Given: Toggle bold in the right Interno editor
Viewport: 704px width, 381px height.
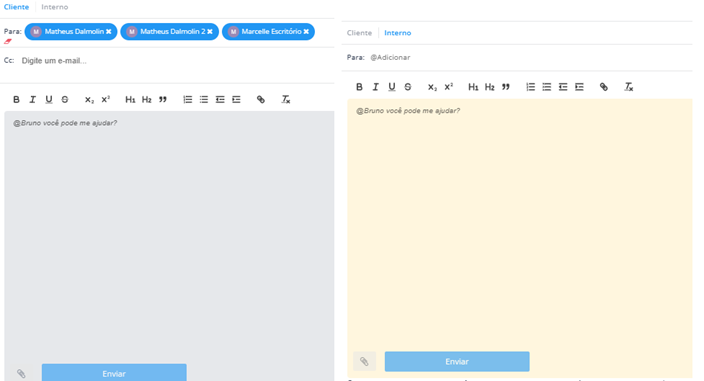Looking at the screenshot, I should 359,87.
